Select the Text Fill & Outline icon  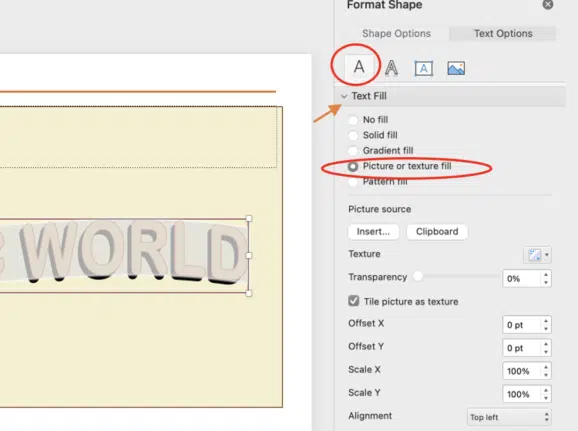[359, 67]
